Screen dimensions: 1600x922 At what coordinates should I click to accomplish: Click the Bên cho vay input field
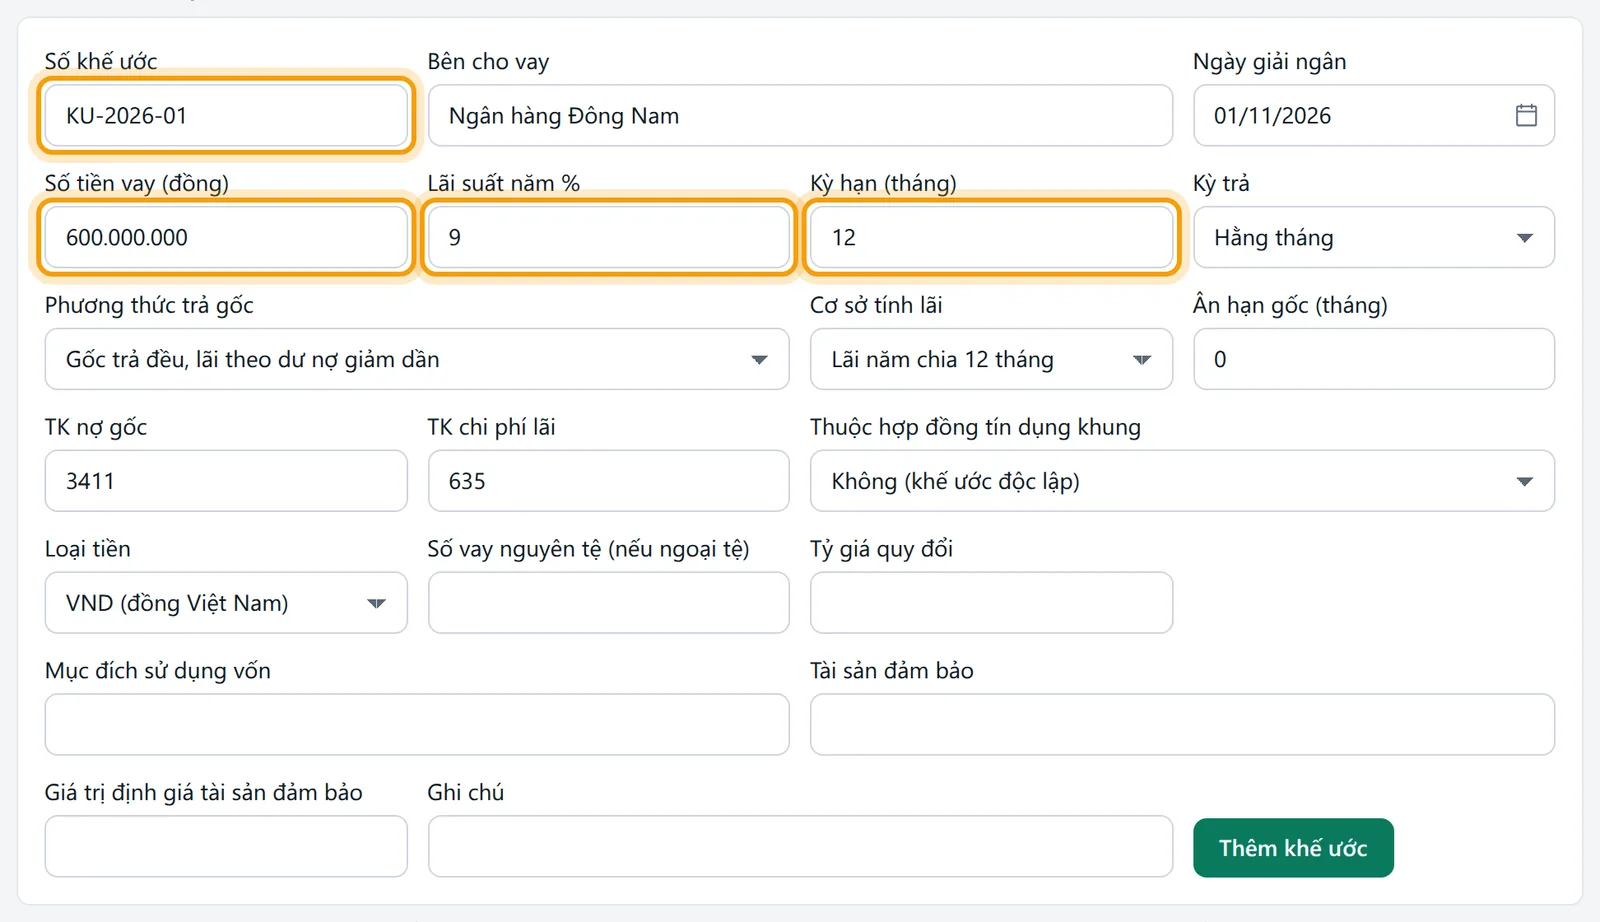[x=800, y=115]
